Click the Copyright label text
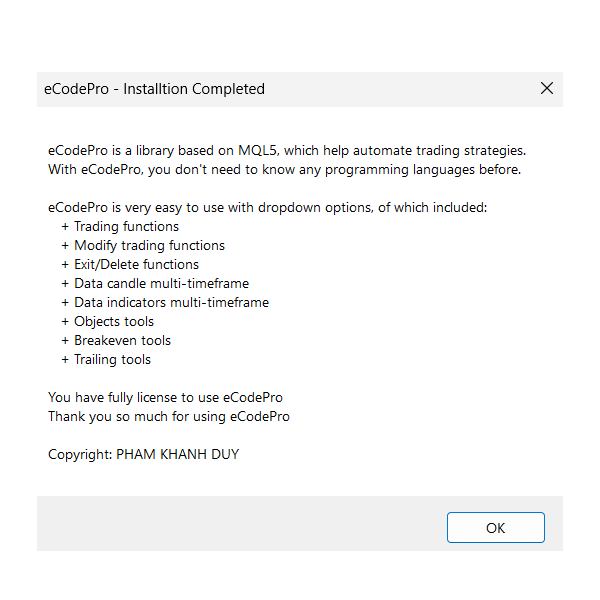The height and width of the screenshot is (600, 600). coord(80,454)
